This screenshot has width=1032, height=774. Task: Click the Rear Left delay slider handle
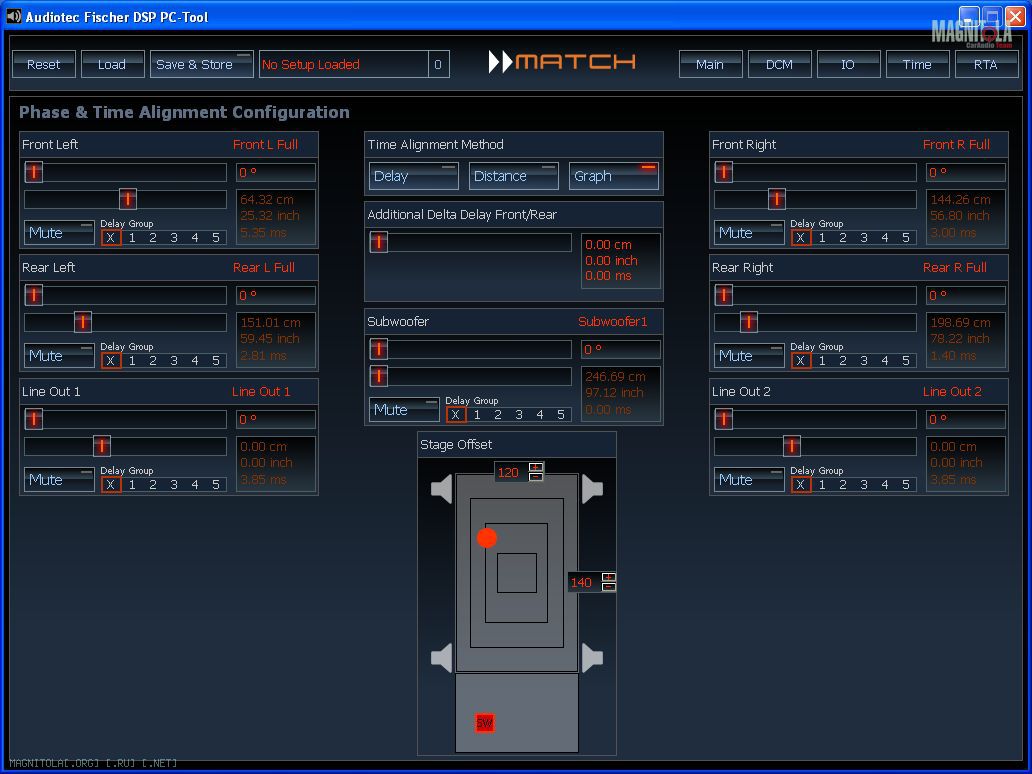click(82, 322)
